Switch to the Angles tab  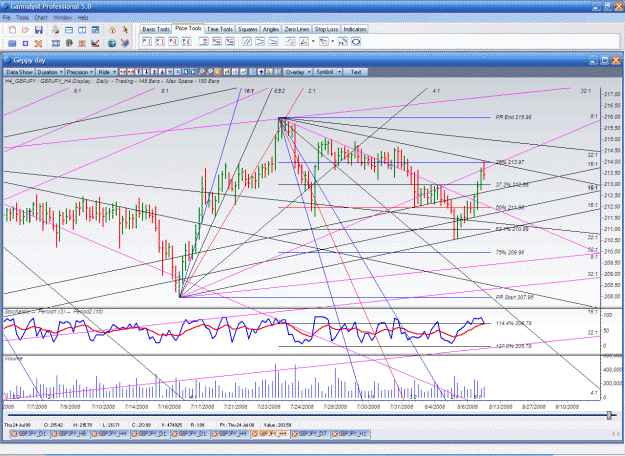point(271,29)
